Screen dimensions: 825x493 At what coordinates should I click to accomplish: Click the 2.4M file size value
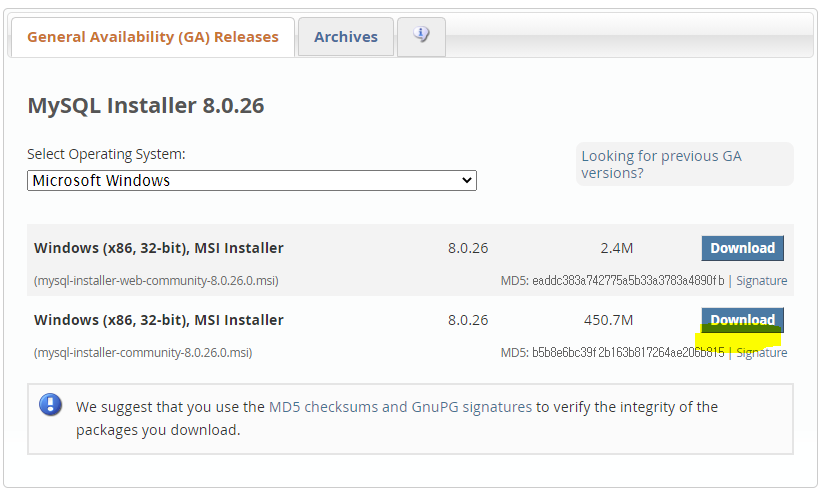[617, 248]
